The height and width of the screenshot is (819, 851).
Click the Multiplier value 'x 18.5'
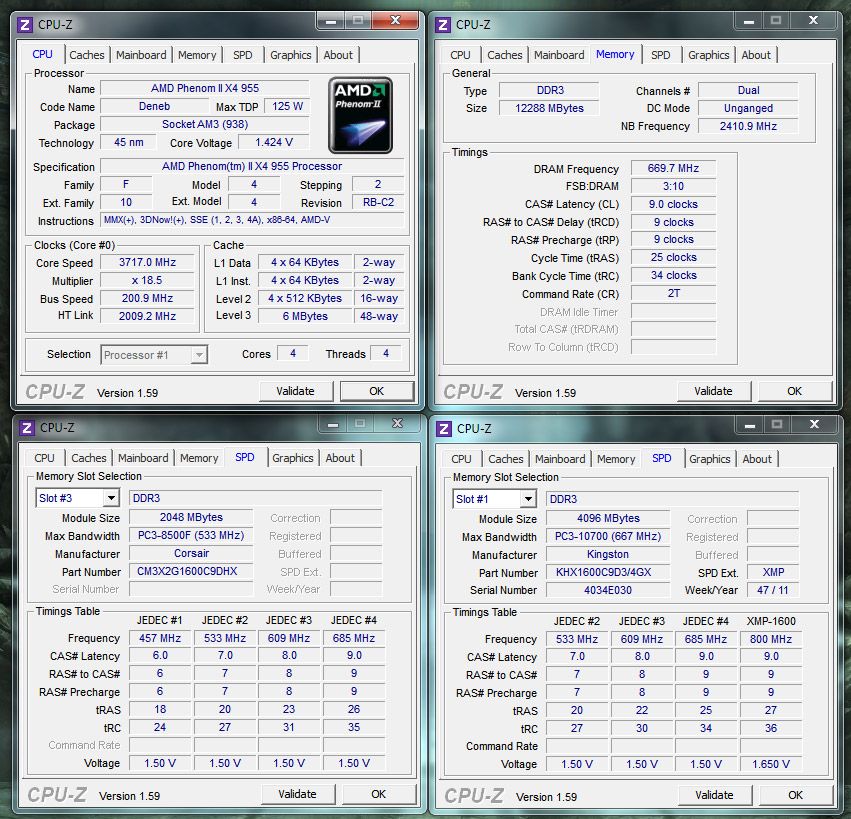point(148,281)
